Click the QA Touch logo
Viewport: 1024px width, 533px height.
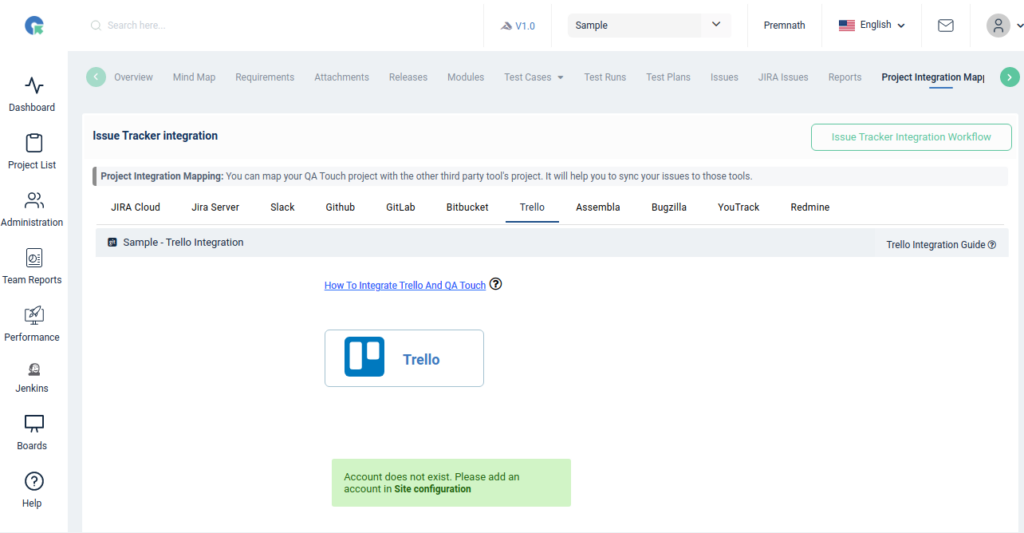point(34,26)
